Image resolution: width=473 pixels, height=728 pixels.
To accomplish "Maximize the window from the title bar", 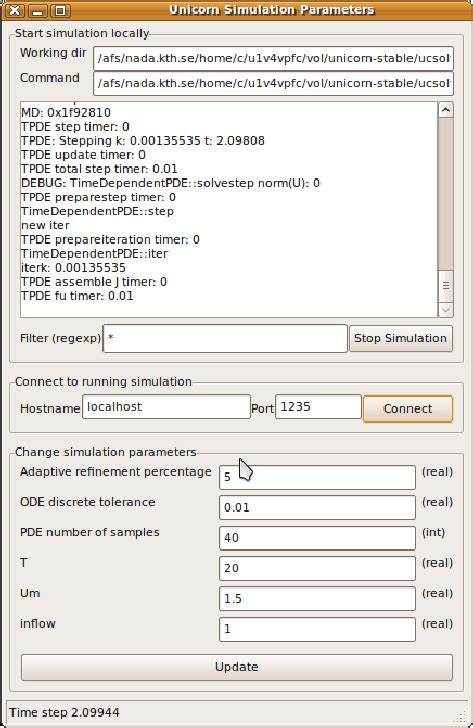I will point(60,10).
